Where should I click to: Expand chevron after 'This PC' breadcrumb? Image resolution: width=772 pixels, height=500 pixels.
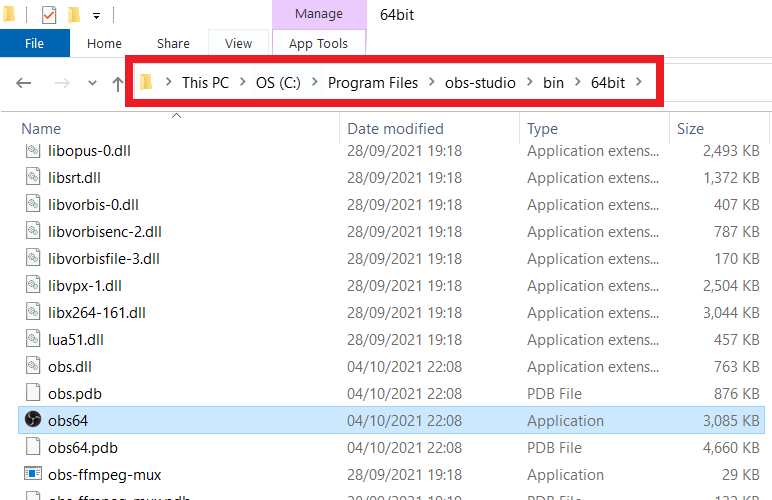[243, 82]
